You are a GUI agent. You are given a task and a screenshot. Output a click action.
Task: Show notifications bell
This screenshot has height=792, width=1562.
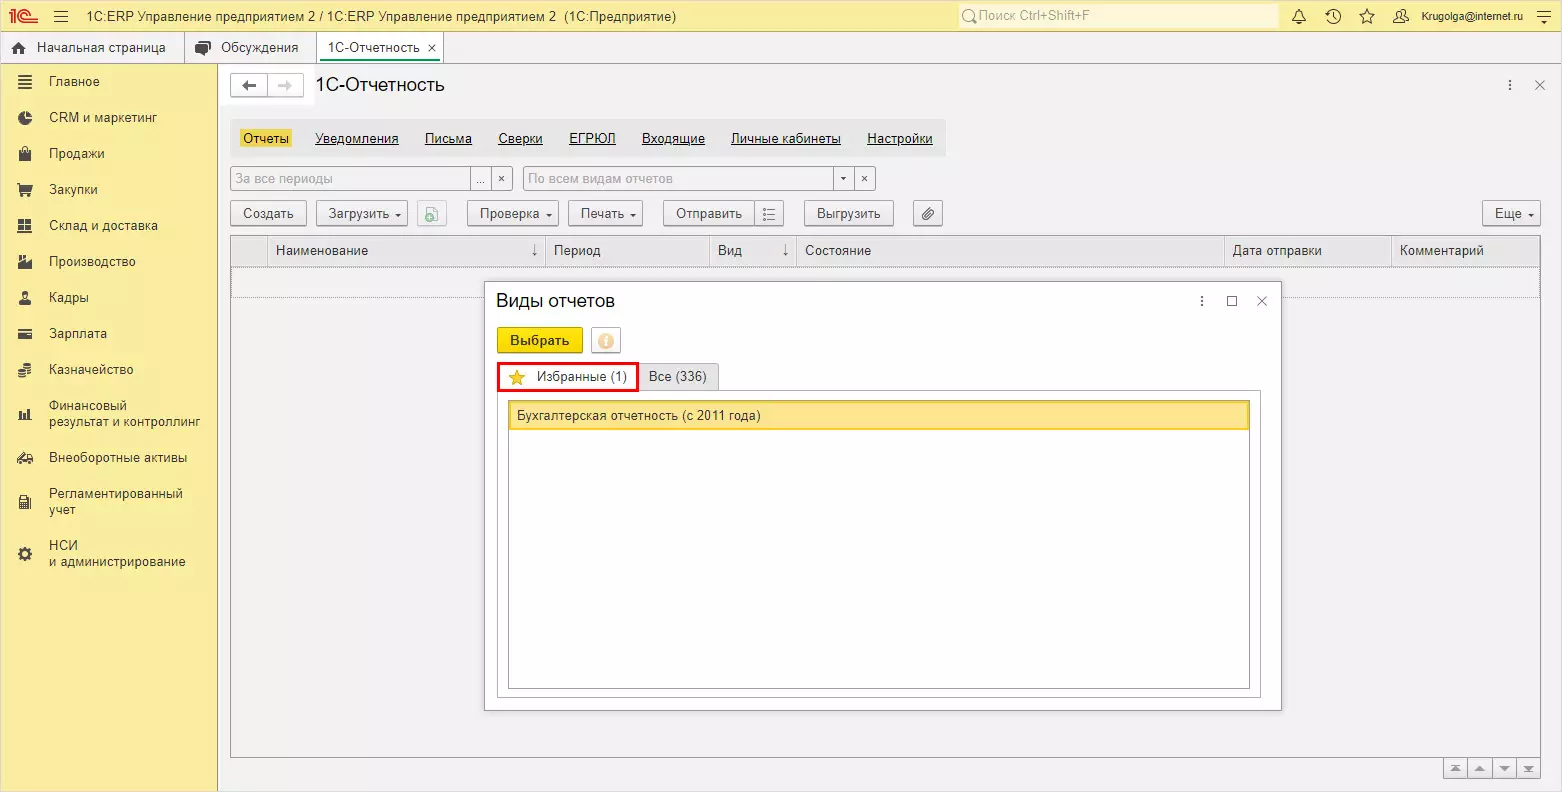coord(1299,16)
